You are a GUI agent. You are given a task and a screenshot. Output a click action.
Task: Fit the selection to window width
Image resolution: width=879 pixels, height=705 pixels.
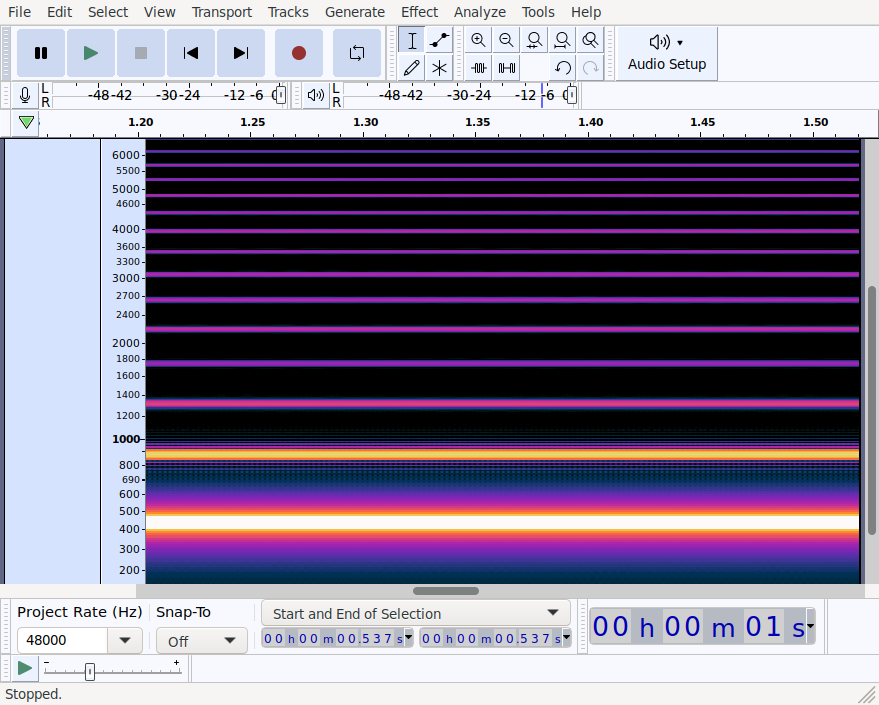[x=534, y=40]
